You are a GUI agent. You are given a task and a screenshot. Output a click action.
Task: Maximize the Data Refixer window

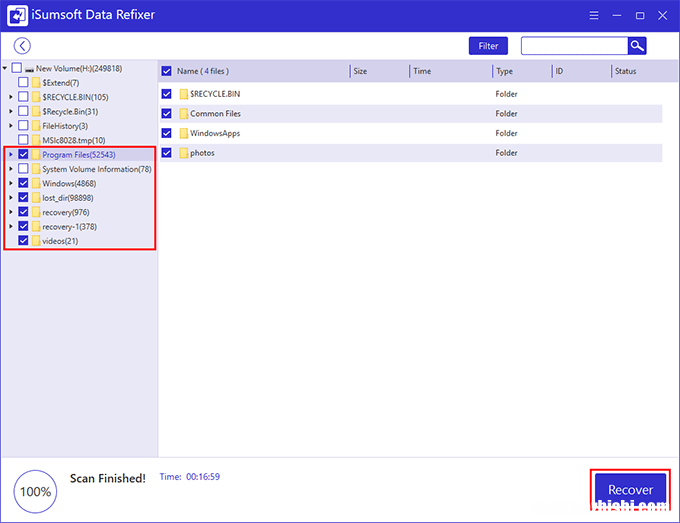tap(640, 16)
